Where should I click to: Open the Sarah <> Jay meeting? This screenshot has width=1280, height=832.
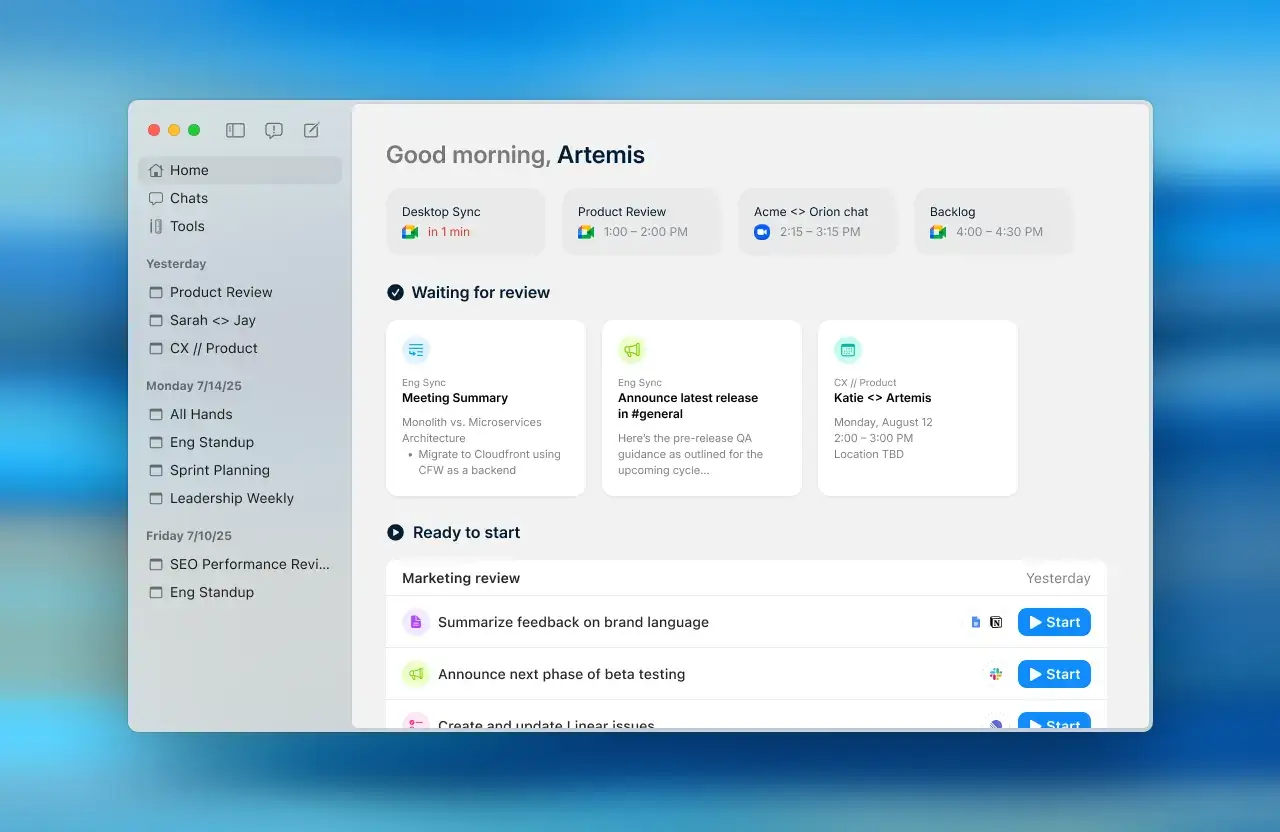coord(240,320)
